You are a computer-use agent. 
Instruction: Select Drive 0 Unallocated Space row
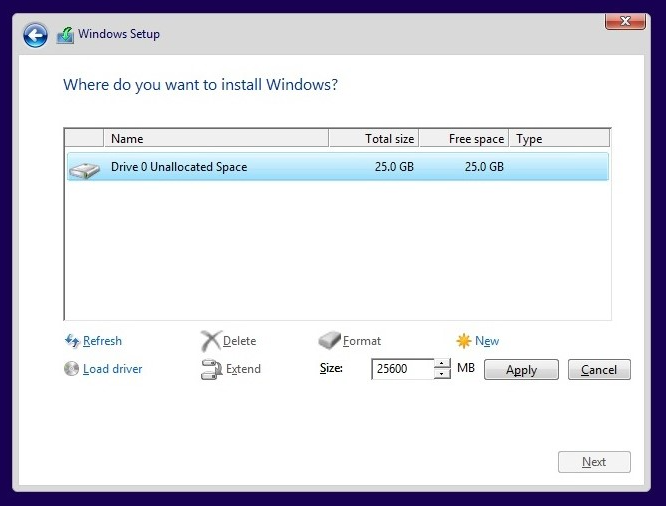[338, 167]
